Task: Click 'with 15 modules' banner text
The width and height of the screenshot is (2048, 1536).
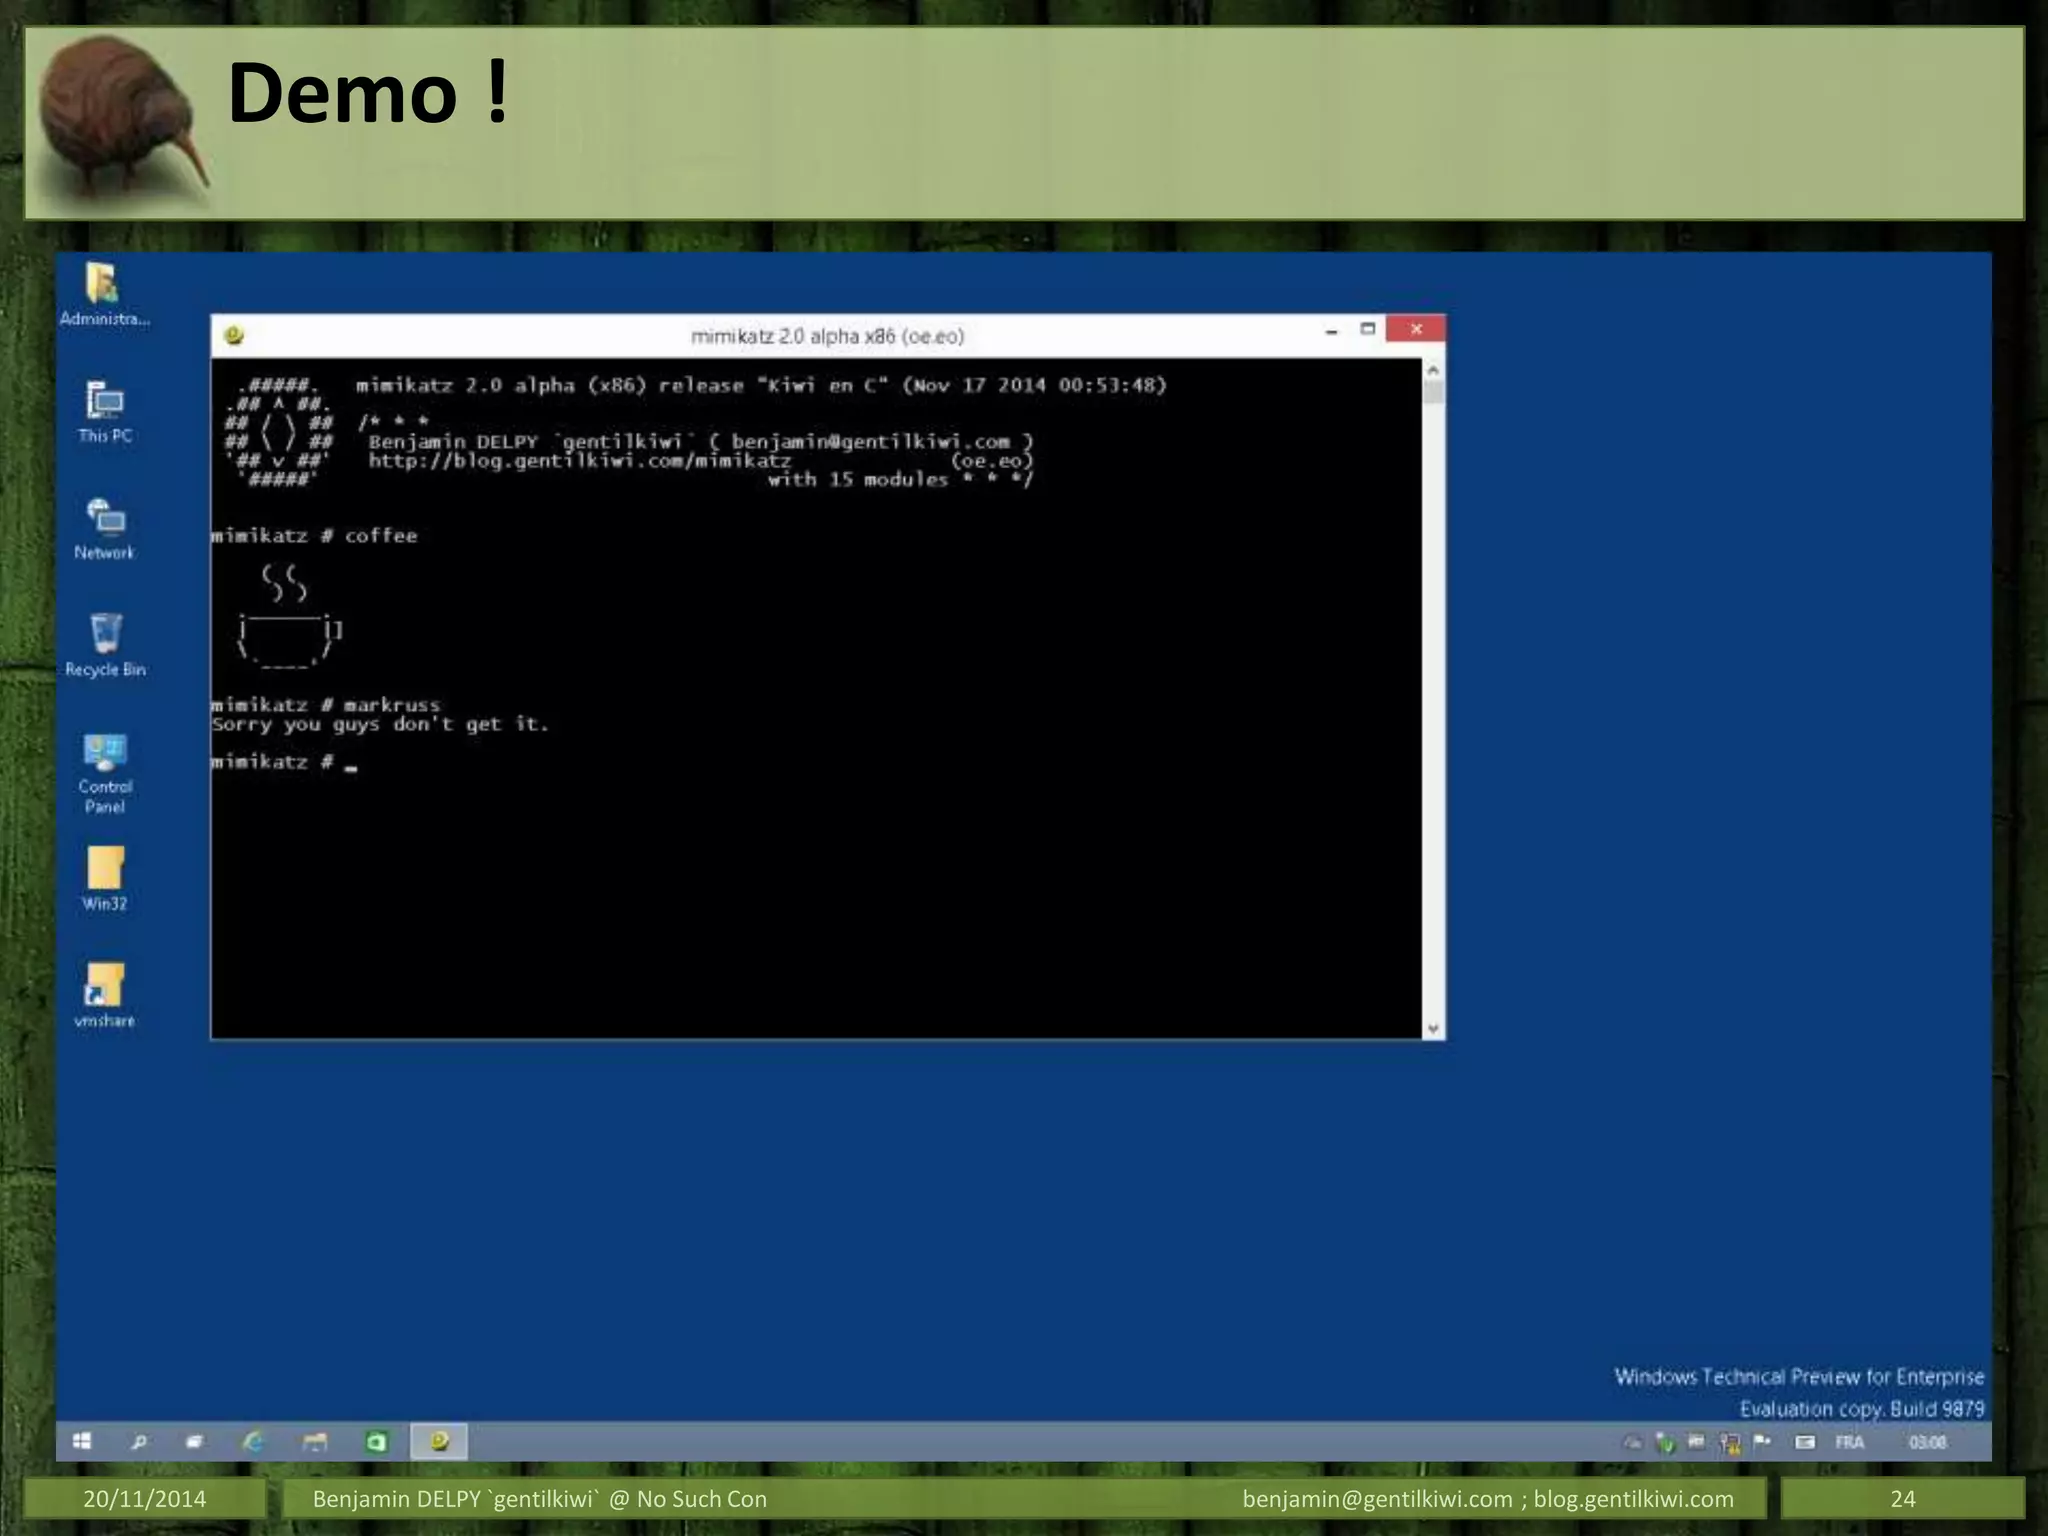Action: click(x=858, y=480)
